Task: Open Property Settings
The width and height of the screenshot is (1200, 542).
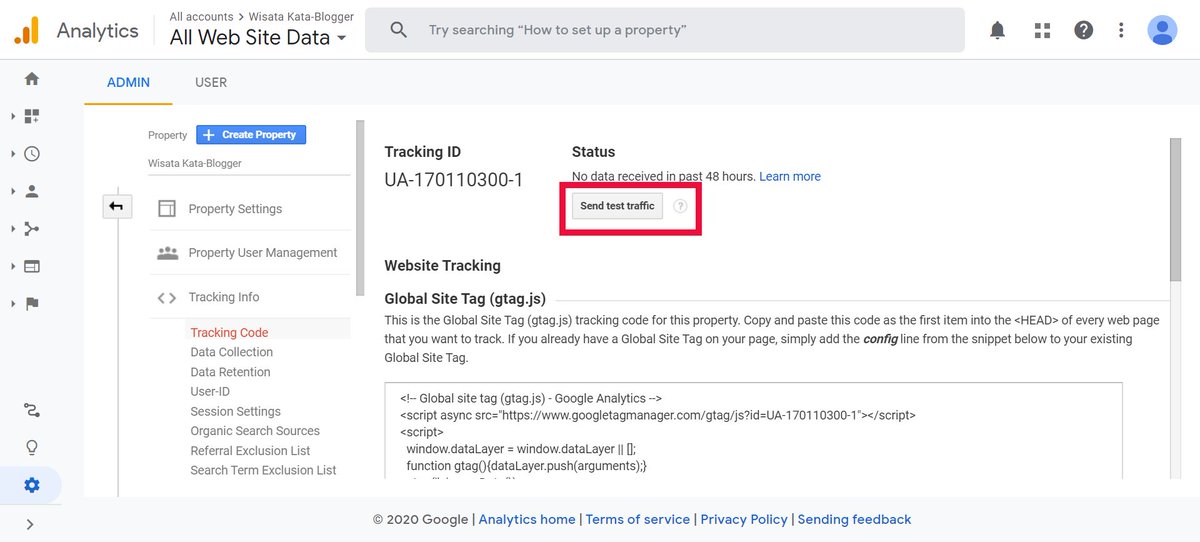Action: (x=235, y=209)
